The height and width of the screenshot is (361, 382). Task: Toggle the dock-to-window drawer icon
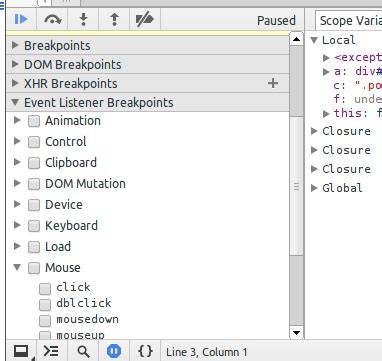click(21, 351)
